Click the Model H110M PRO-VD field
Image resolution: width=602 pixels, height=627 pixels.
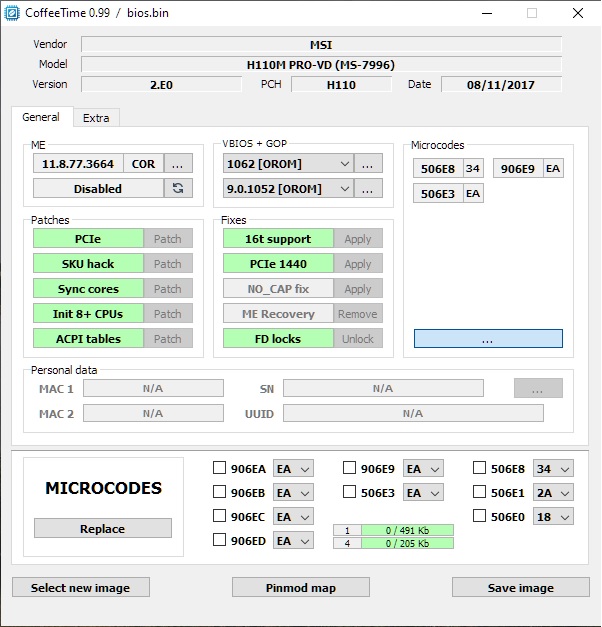pos(321,64)
